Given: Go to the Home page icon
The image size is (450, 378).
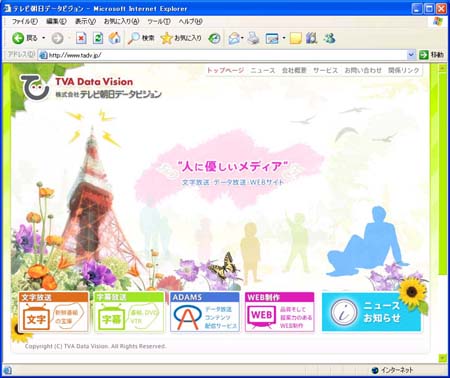Looking at the screenshot, I should 114,38.
